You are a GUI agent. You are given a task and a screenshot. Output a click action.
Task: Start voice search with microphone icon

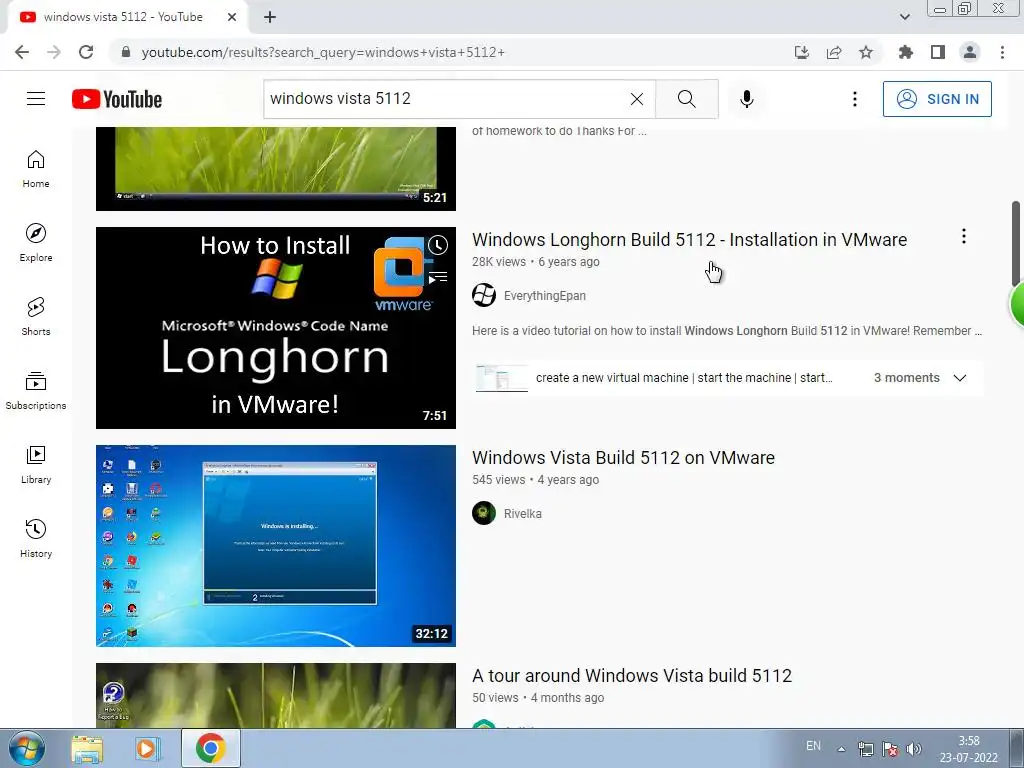click(x=747, y=99)
